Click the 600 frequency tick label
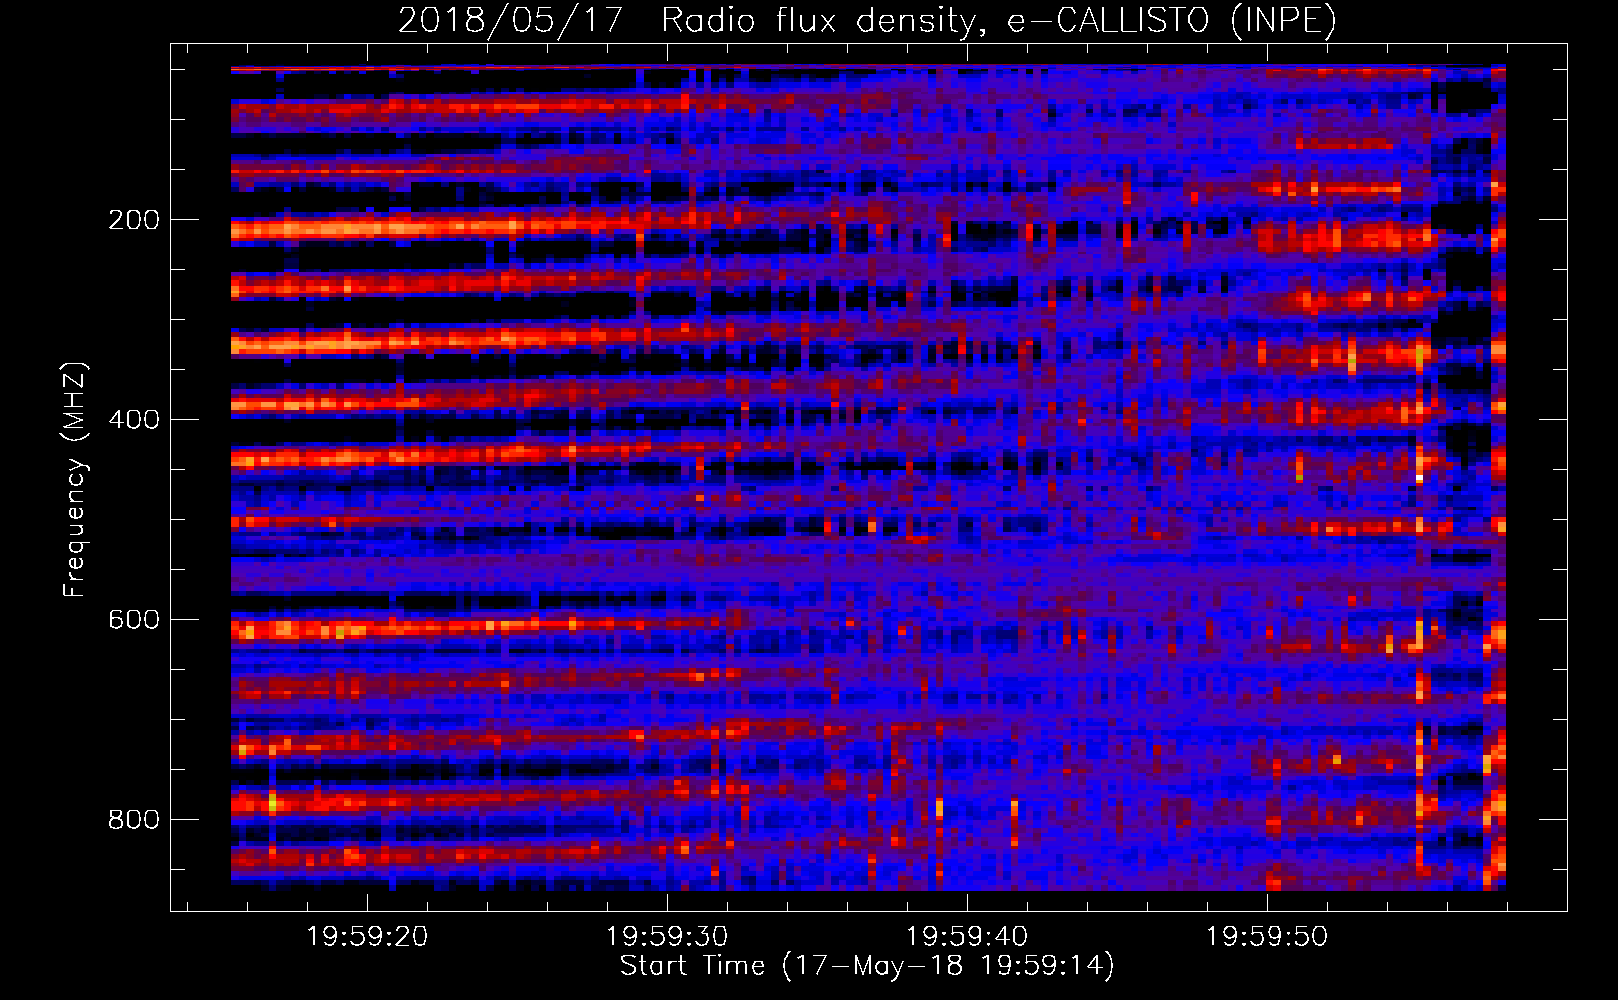The width and height of the screenshot is (1618, 1000). (134, 619)
